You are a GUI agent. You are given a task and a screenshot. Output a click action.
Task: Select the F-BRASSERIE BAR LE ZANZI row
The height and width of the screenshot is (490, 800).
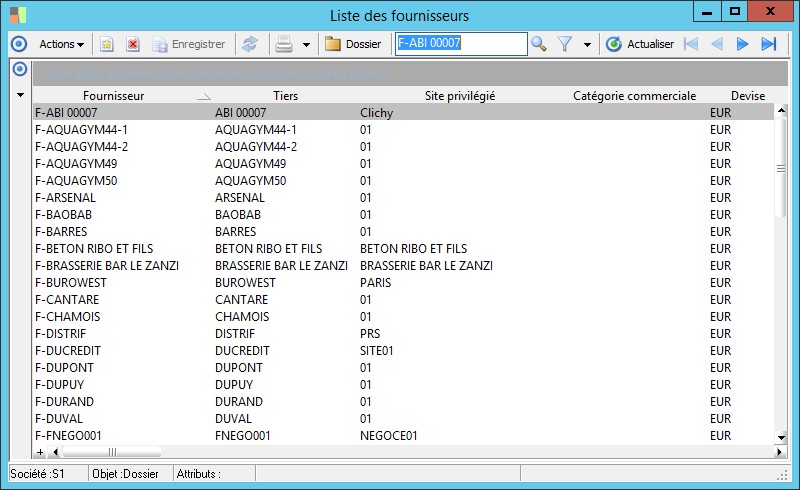[403, 266]
